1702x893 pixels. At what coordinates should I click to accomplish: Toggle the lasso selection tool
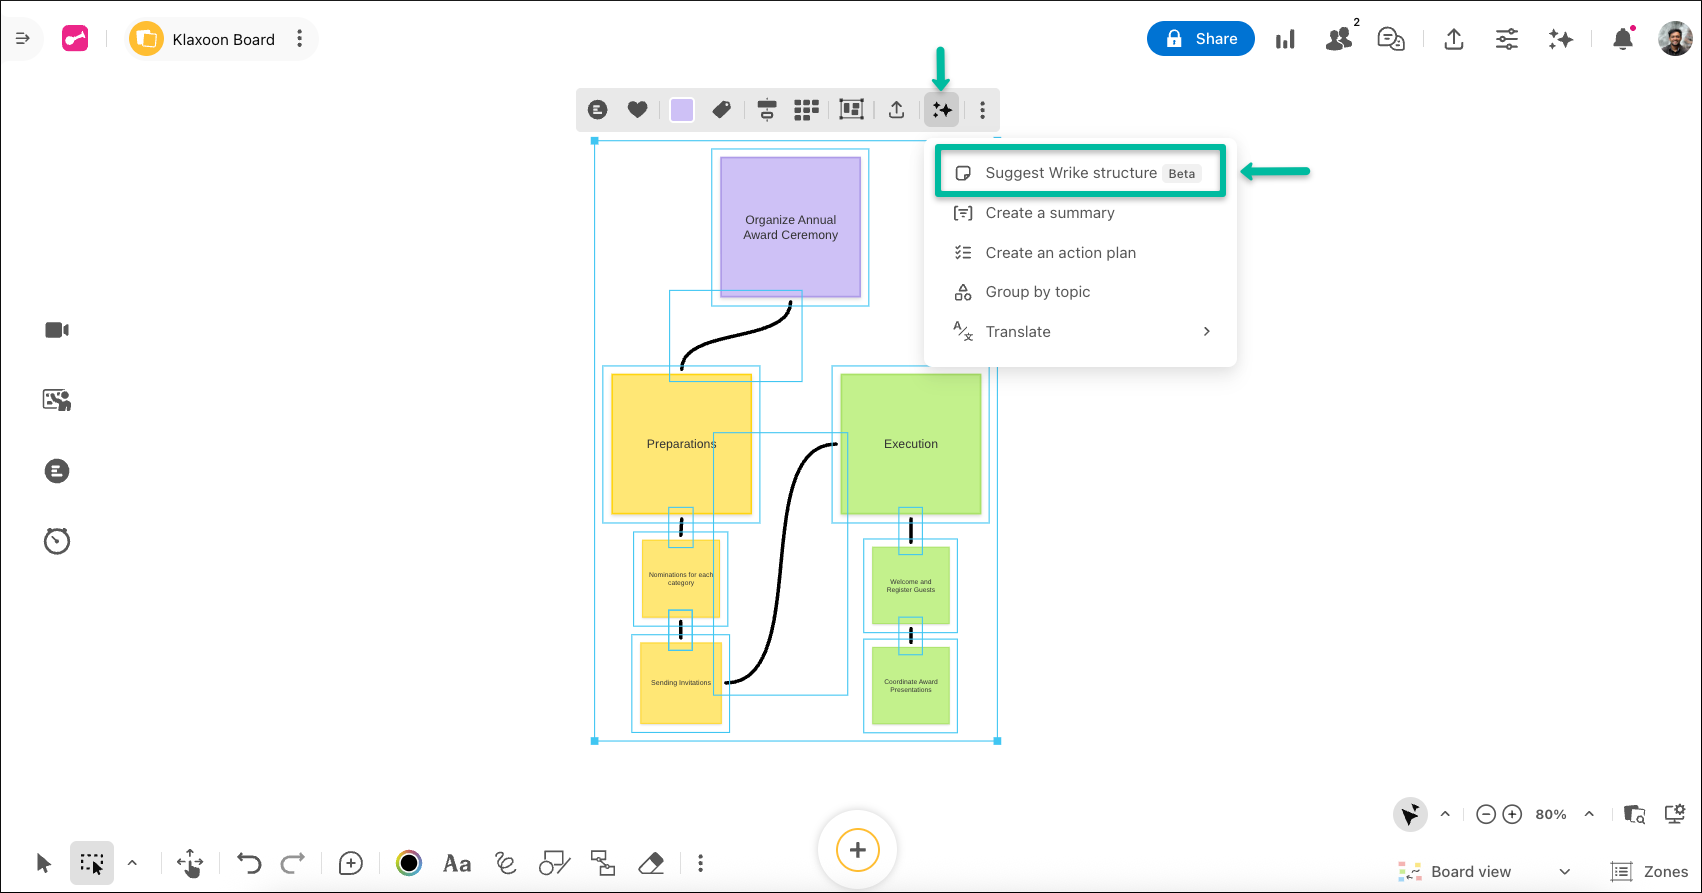[x=92, y=863]
